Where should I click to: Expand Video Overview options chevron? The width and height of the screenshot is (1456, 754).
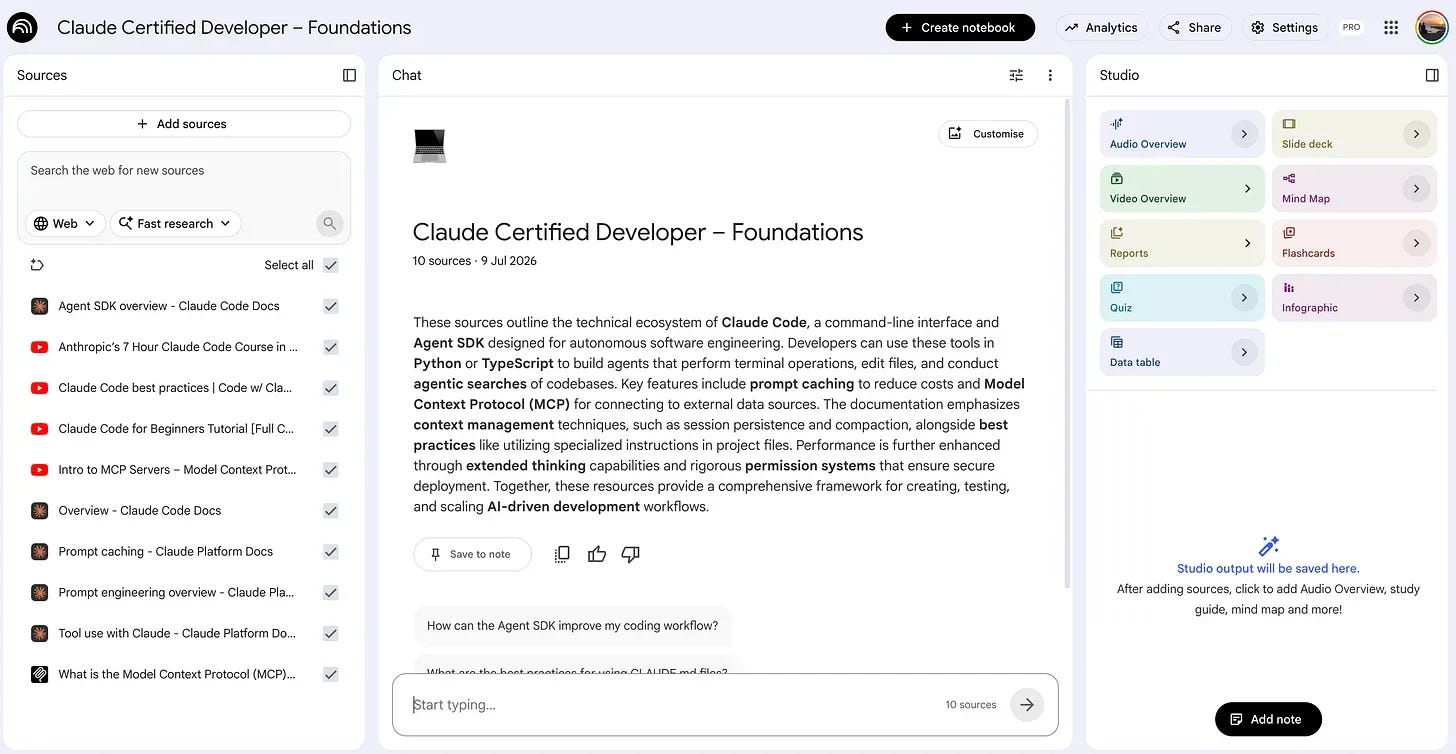1247,189
